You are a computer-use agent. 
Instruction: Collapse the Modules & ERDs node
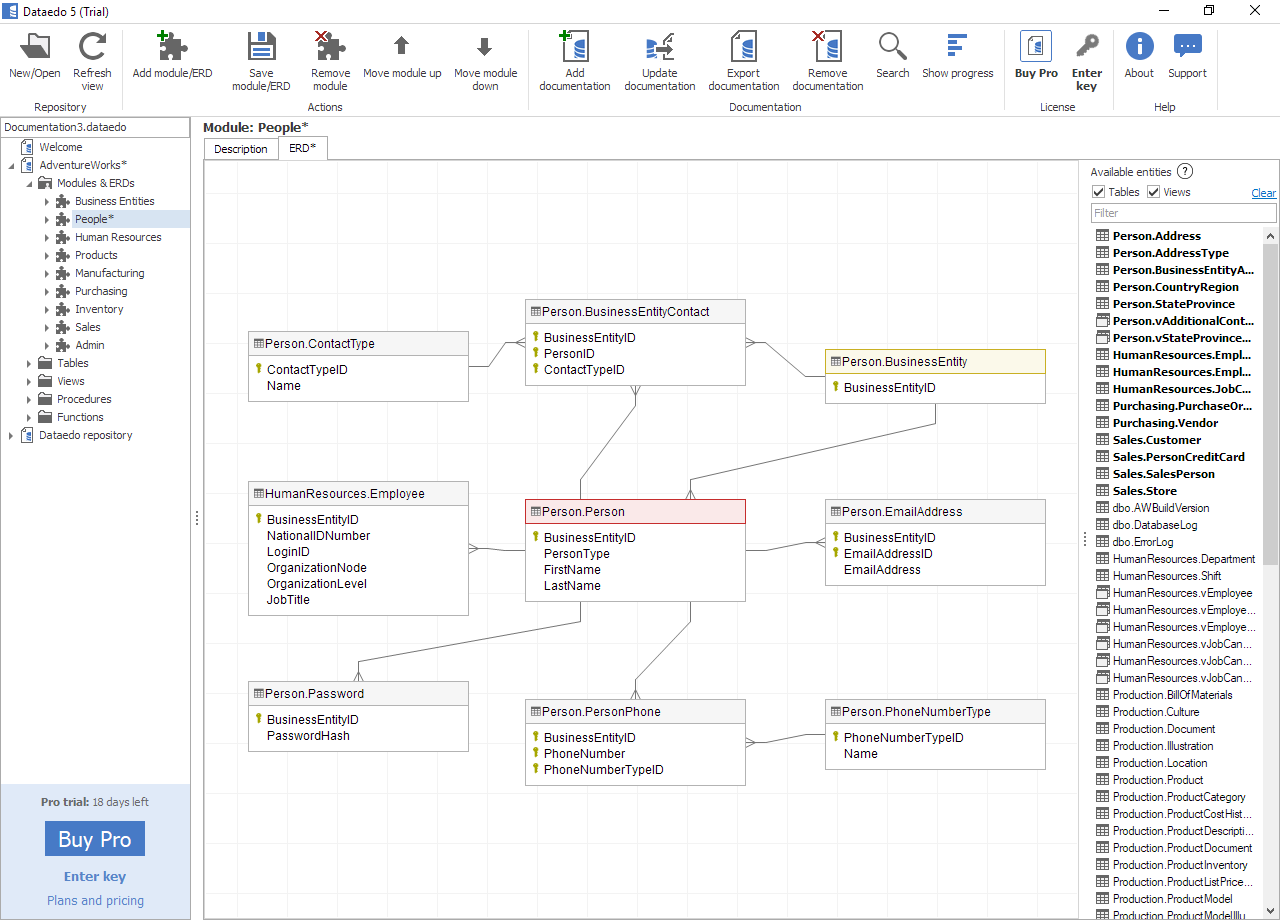point(29,183)
